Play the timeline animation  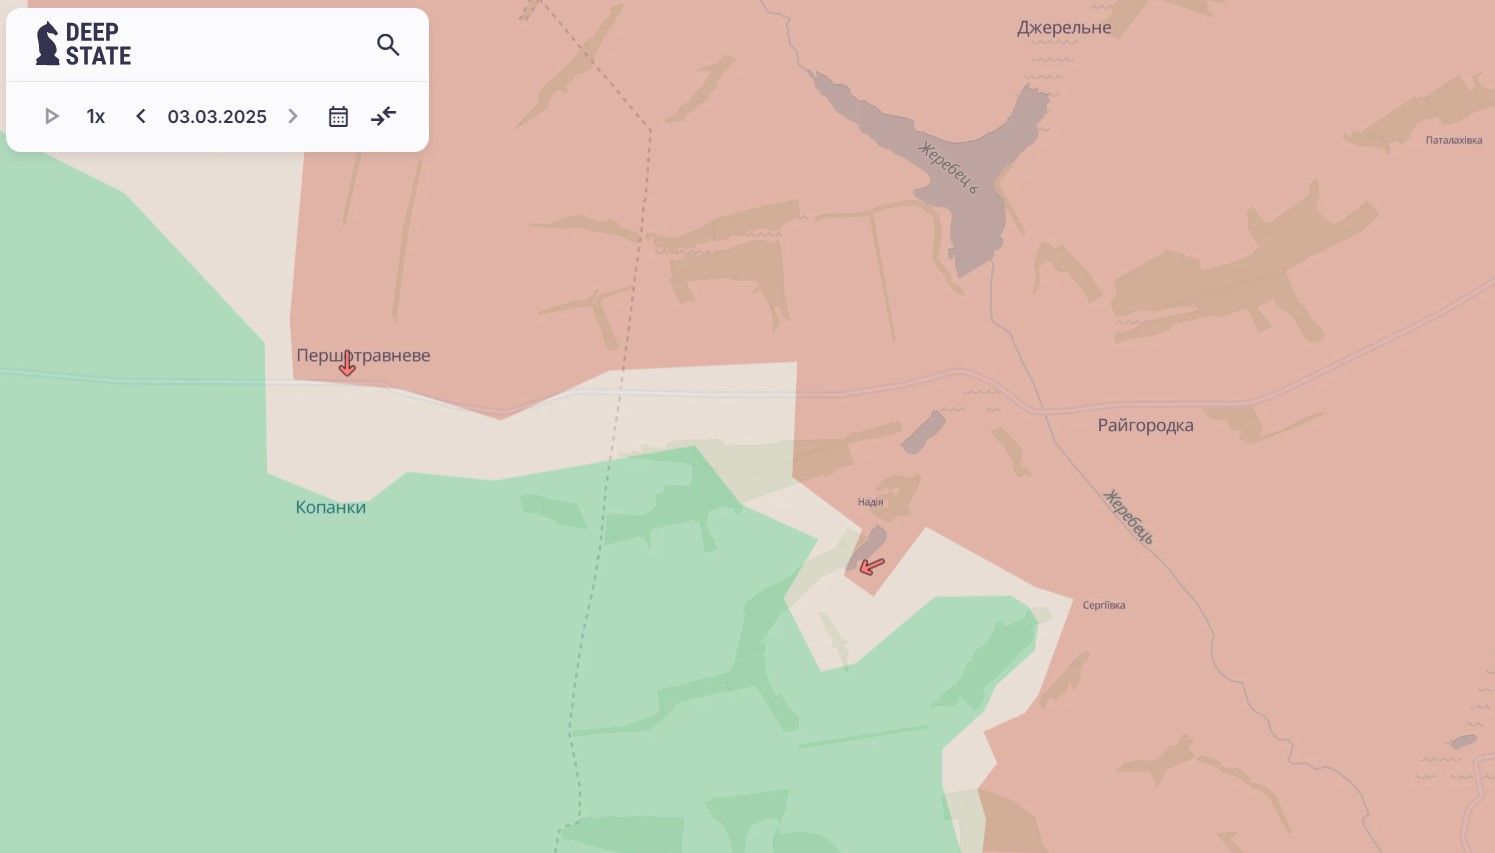pos(52,117)
